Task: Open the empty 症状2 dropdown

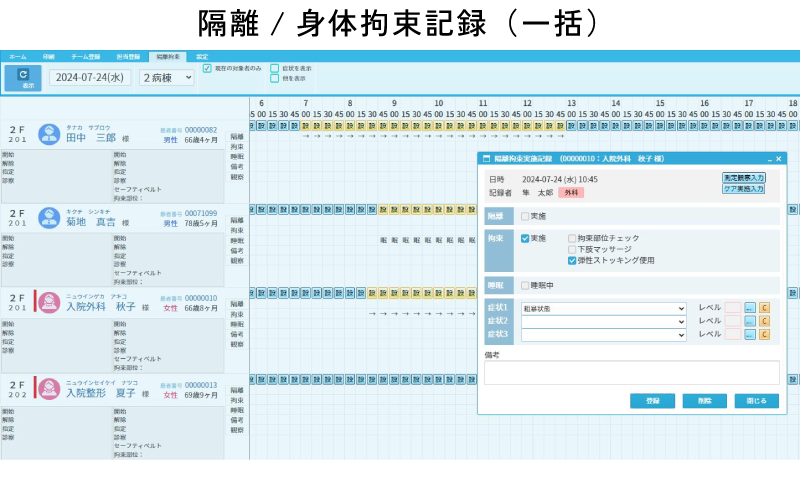Action: (x=603, y=321)
